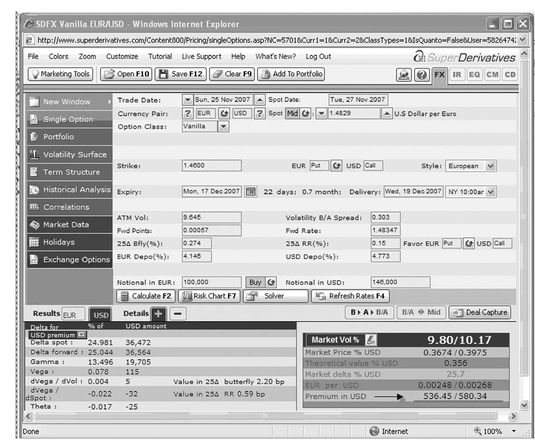Open the expiry calendar icon
This screenshot has width=535, height=444.
[x=251, y=191]
